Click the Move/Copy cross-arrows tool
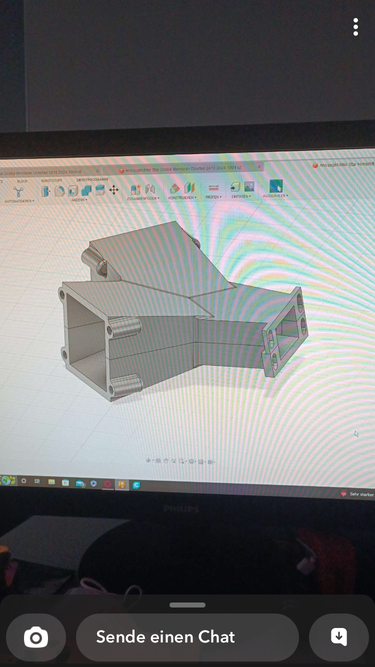The height and width of the screenshot is (667, 375). 114,190
